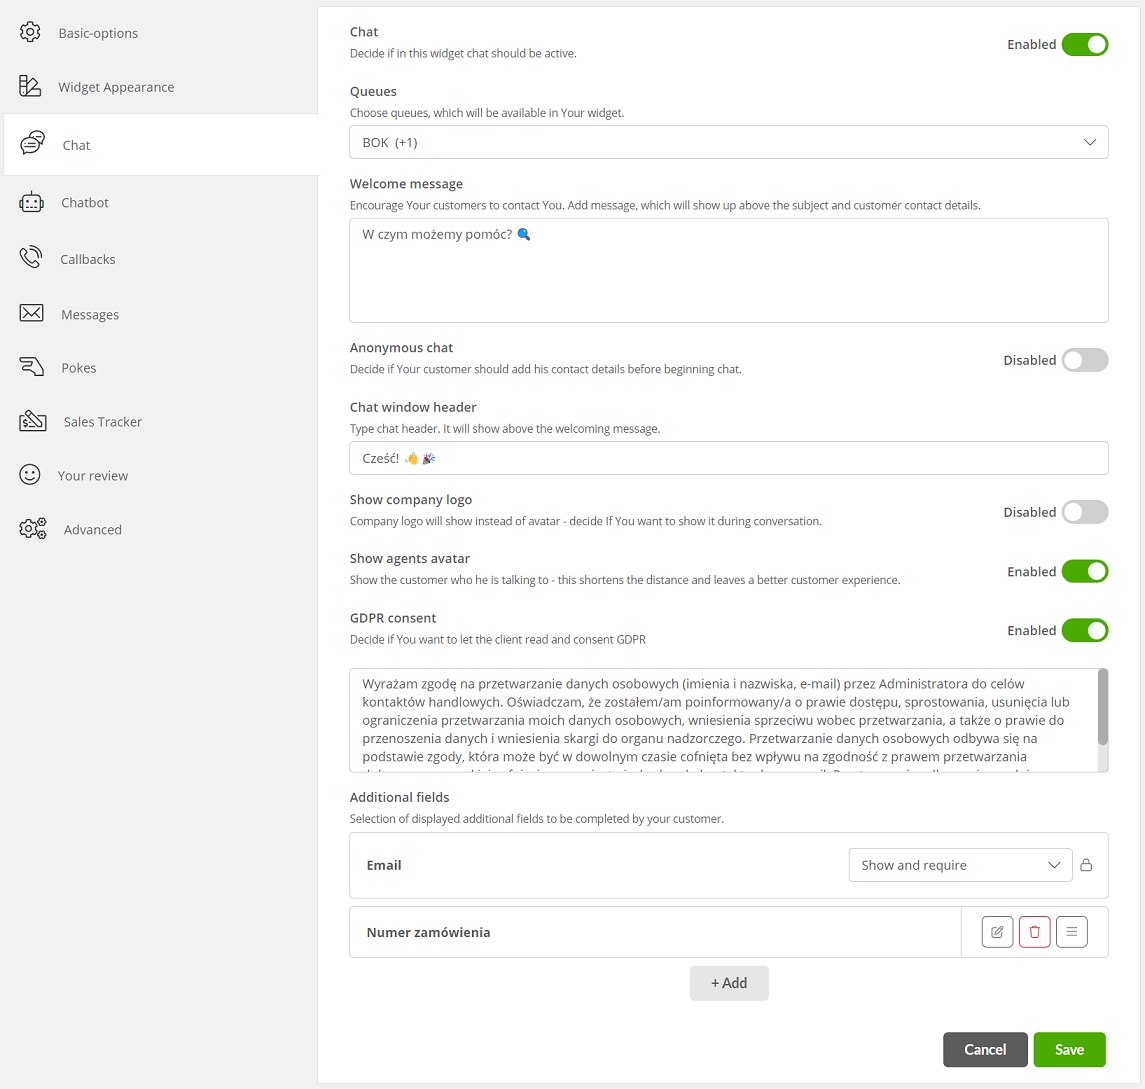Click the Pokes pointing hand icon

click(x=31, y=367)
